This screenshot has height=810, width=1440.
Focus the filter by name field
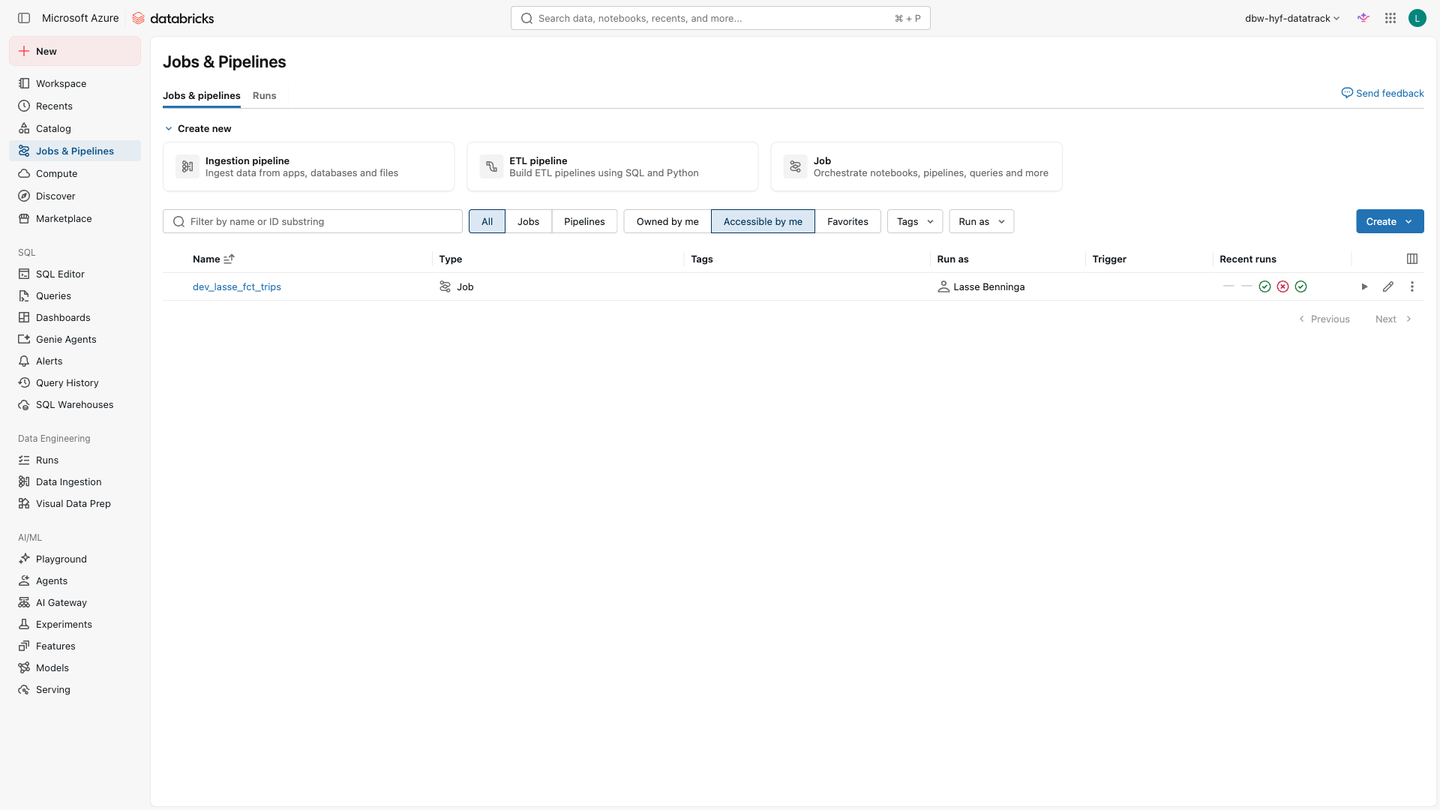click(x=313, y=221)
